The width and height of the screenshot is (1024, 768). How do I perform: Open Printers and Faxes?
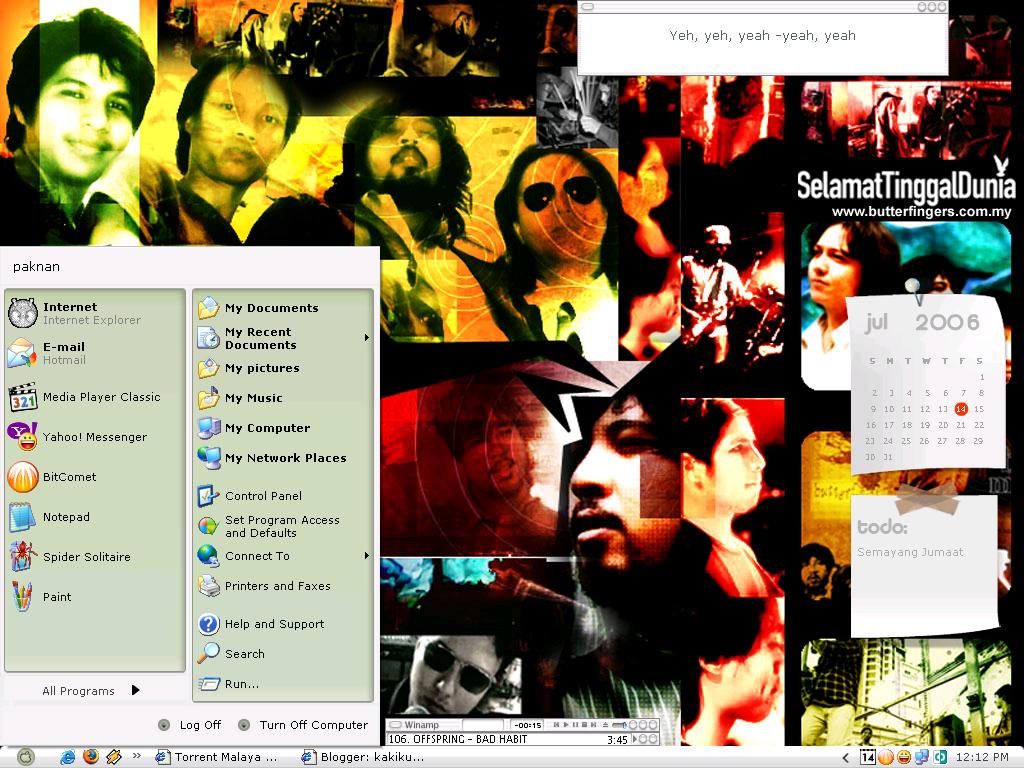pos(283,586)
